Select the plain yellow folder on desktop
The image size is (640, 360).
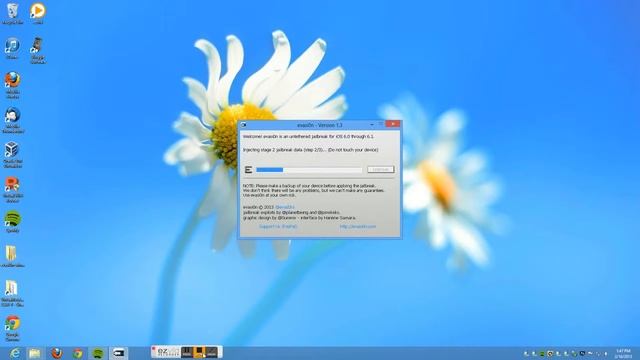point(12,256)
